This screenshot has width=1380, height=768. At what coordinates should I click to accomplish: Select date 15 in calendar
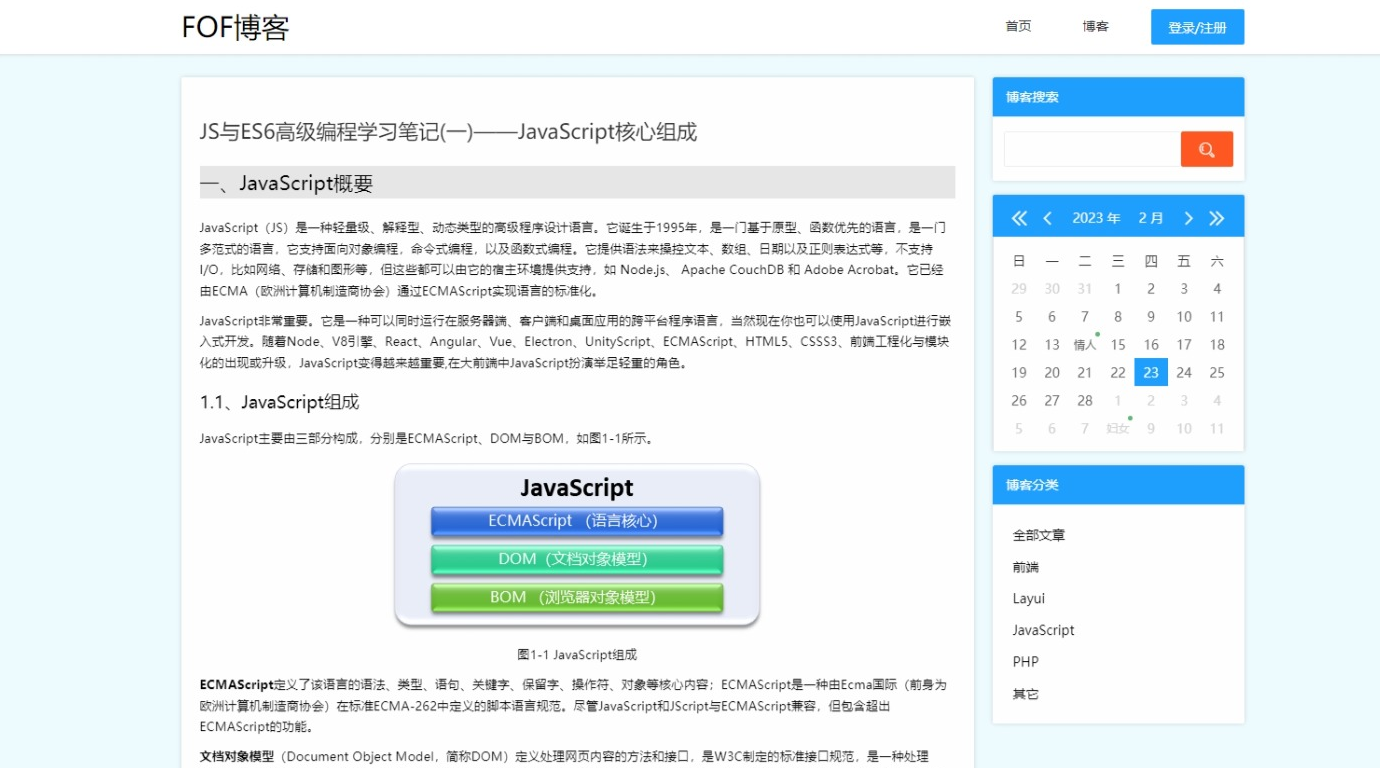1118,344
